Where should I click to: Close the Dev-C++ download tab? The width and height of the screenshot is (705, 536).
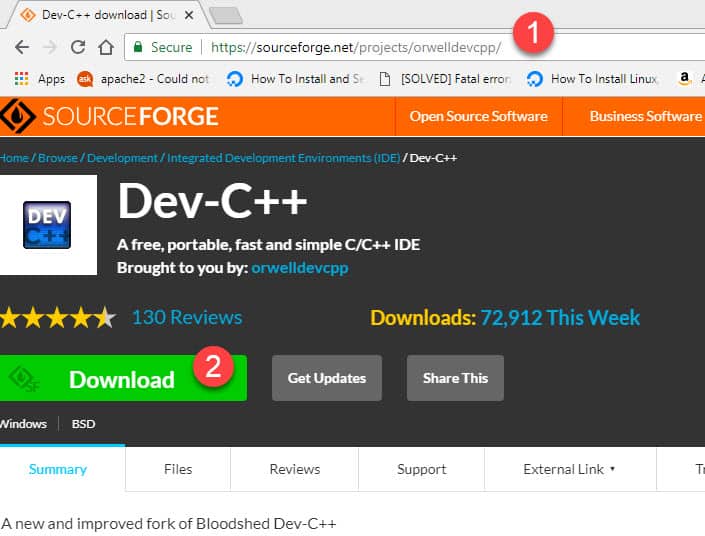pos(189,15)
